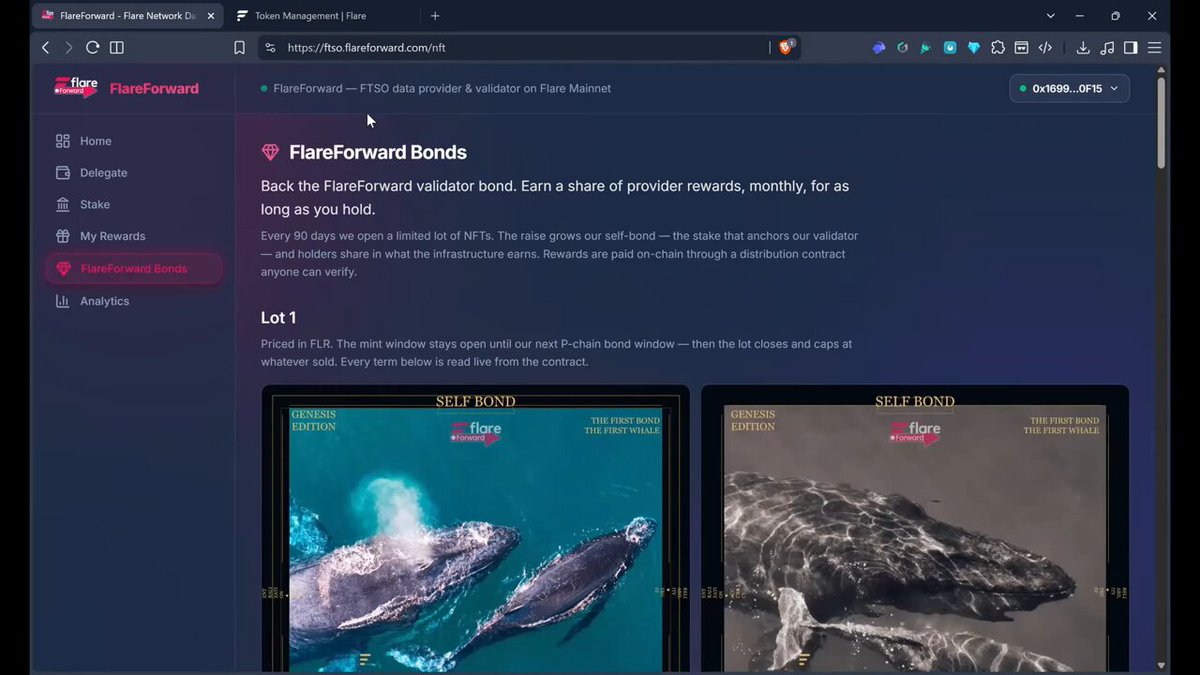Click the FlareForward logo in sidebar header
Viewport: 1200px width, 675px height.
coord(126,88)
